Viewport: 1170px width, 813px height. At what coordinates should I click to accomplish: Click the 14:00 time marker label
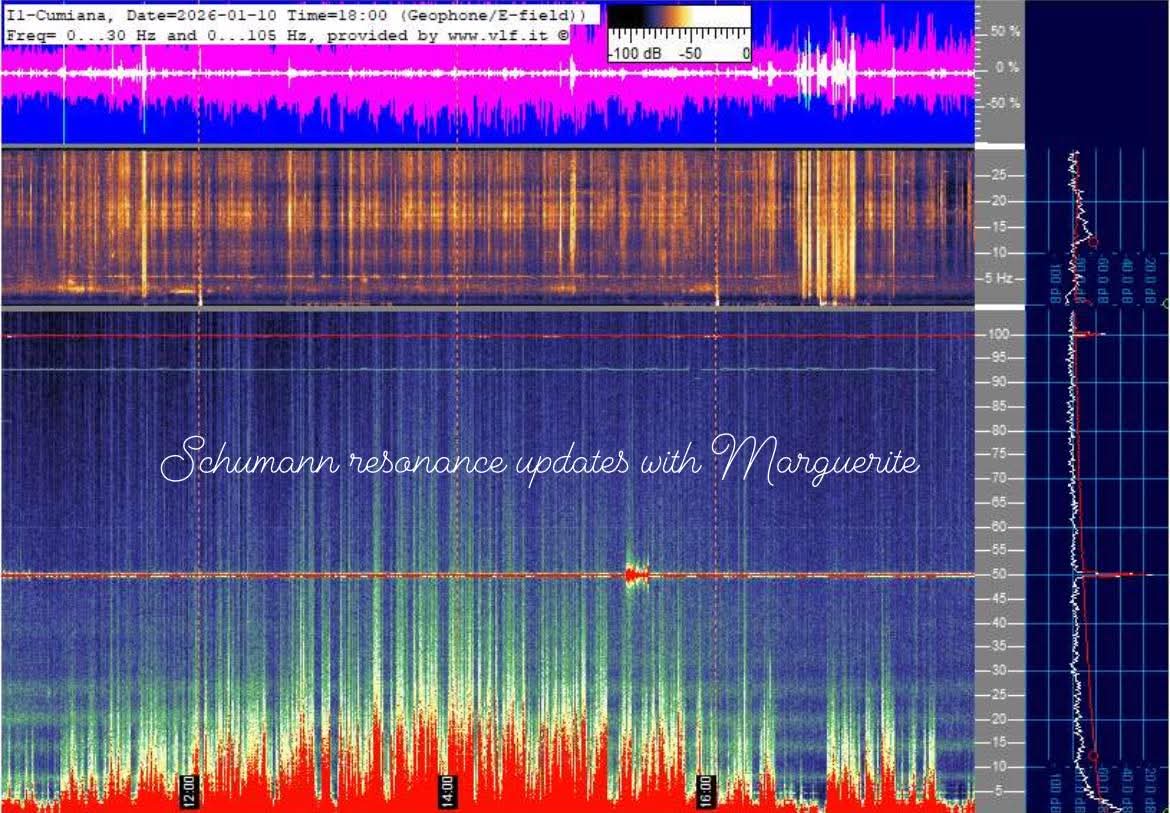pos(447,788)
